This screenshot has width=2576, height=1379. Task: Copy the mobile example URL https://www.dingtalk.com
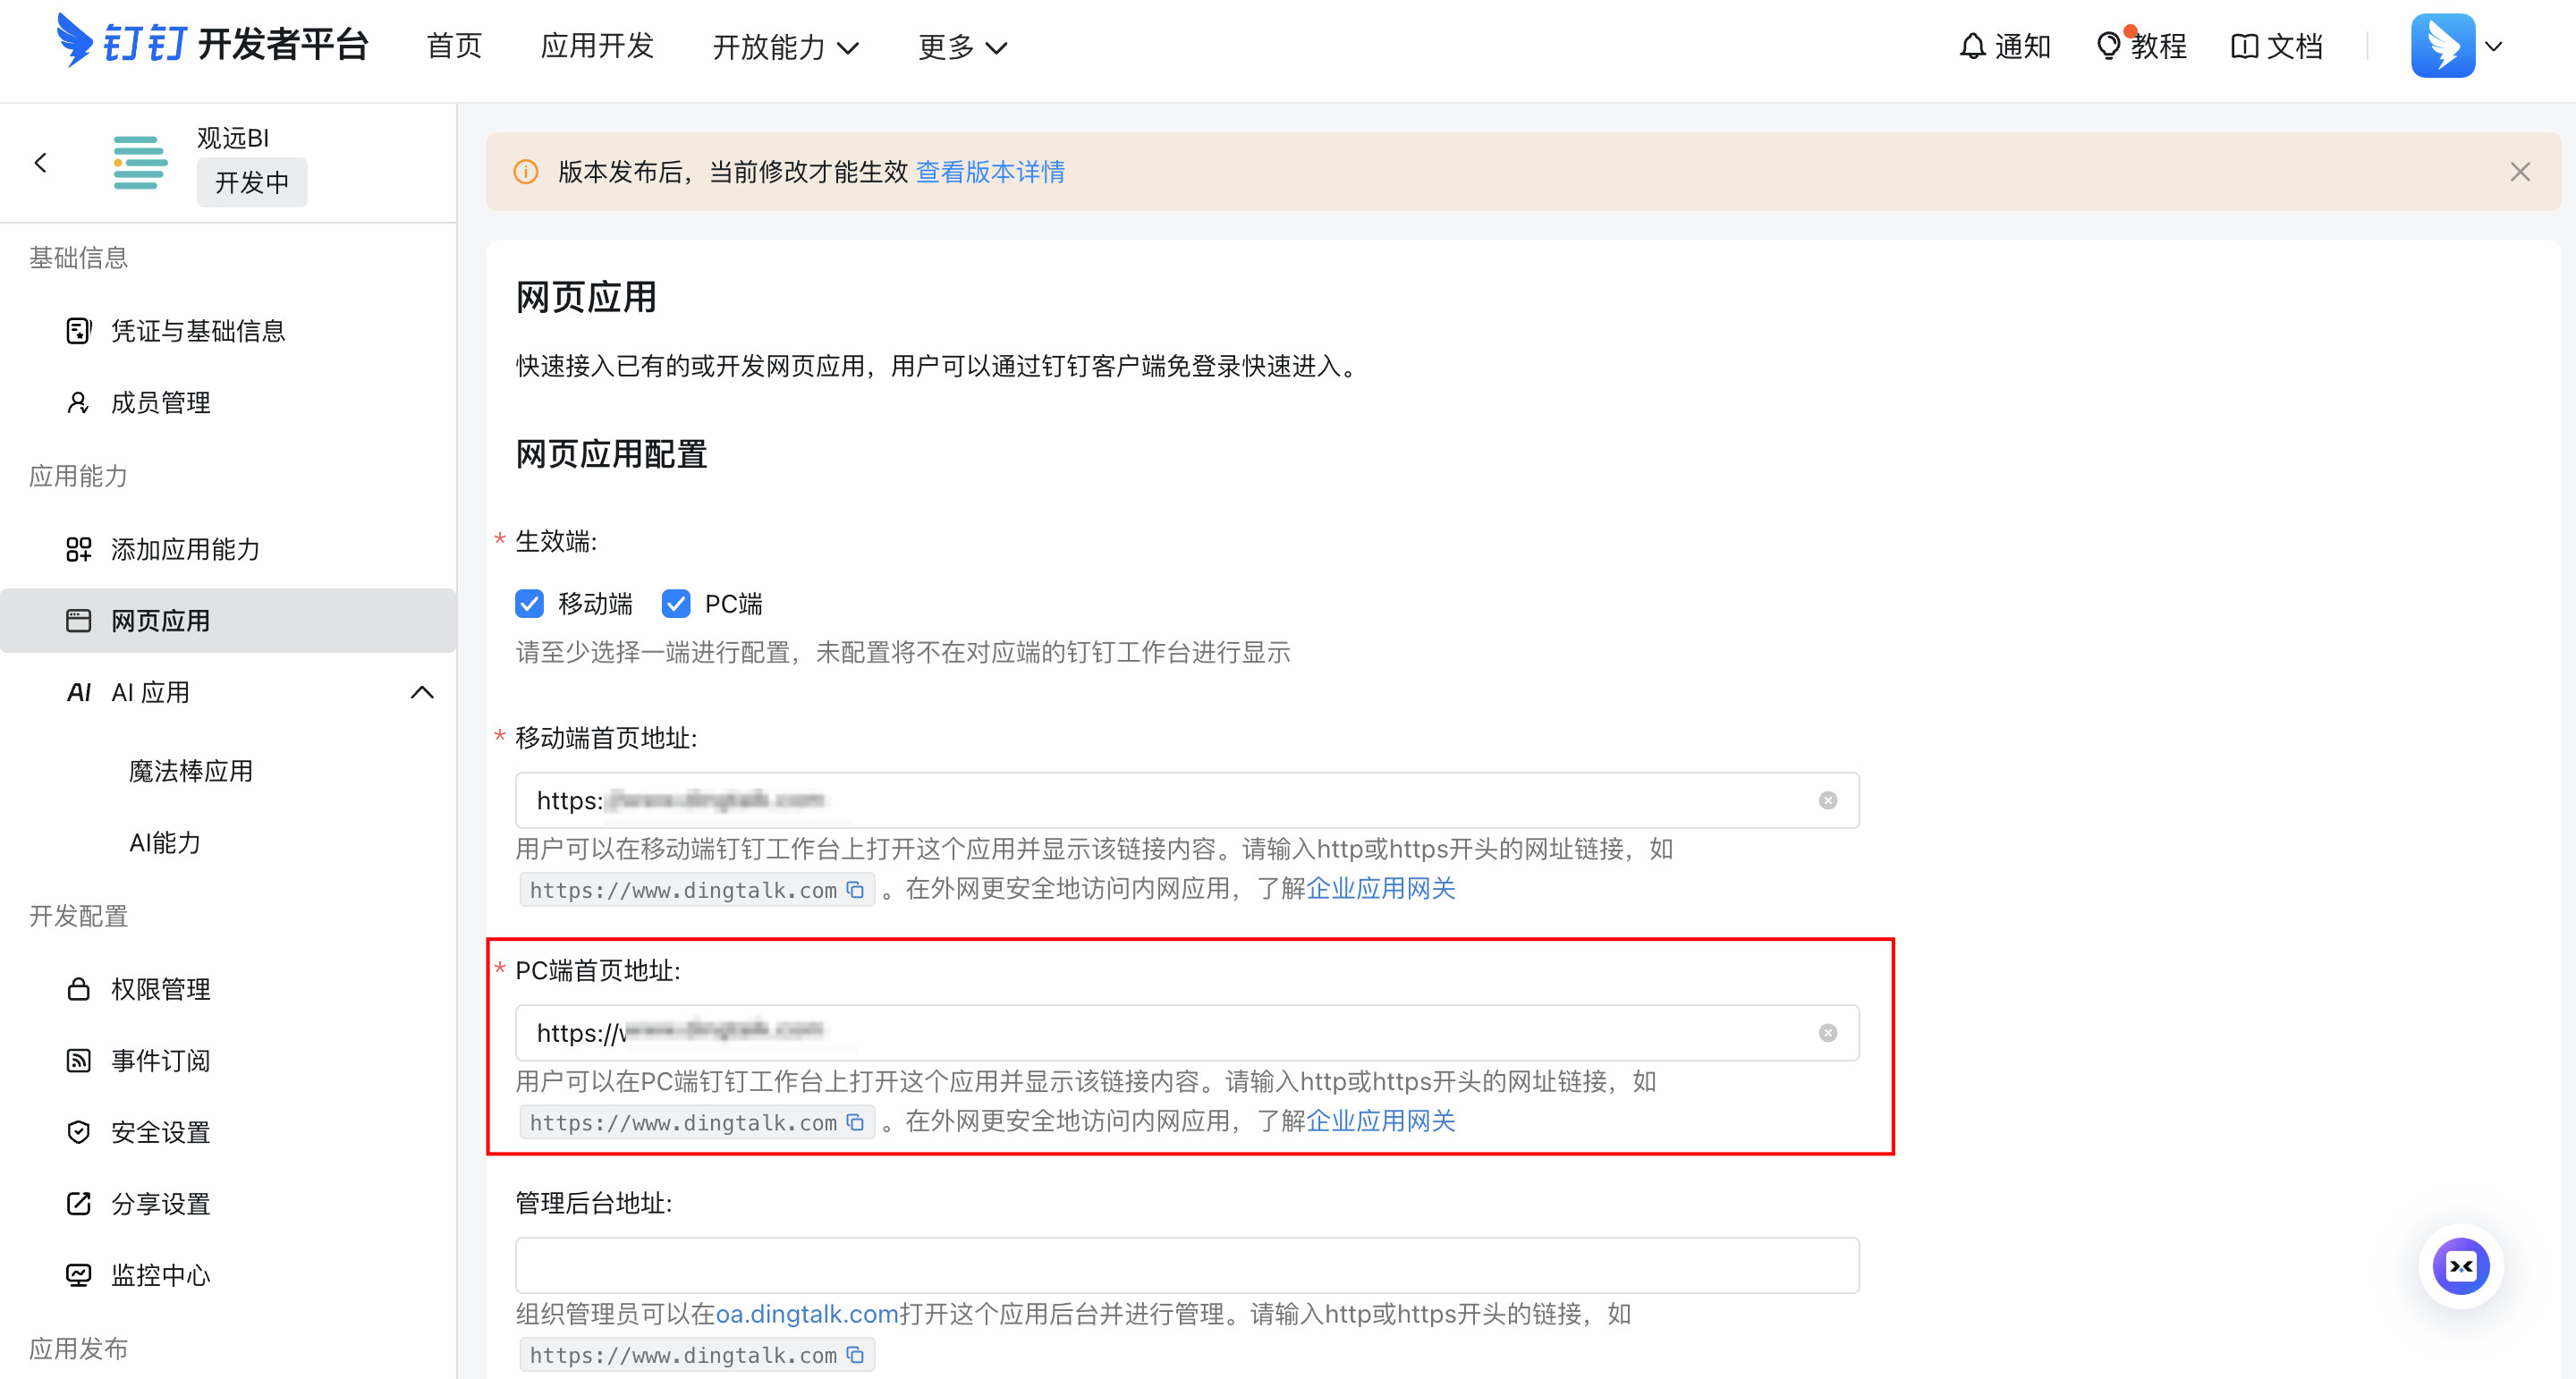click(855, 890)
